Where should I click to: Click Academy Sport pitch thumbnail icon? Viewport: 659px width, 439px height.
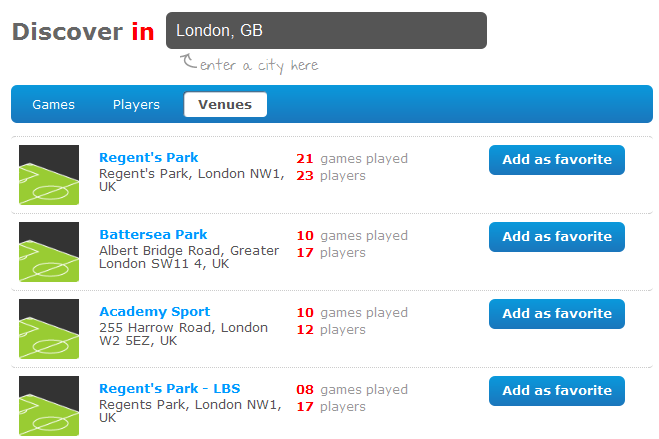pyautogui.click(x=49, y=329)
